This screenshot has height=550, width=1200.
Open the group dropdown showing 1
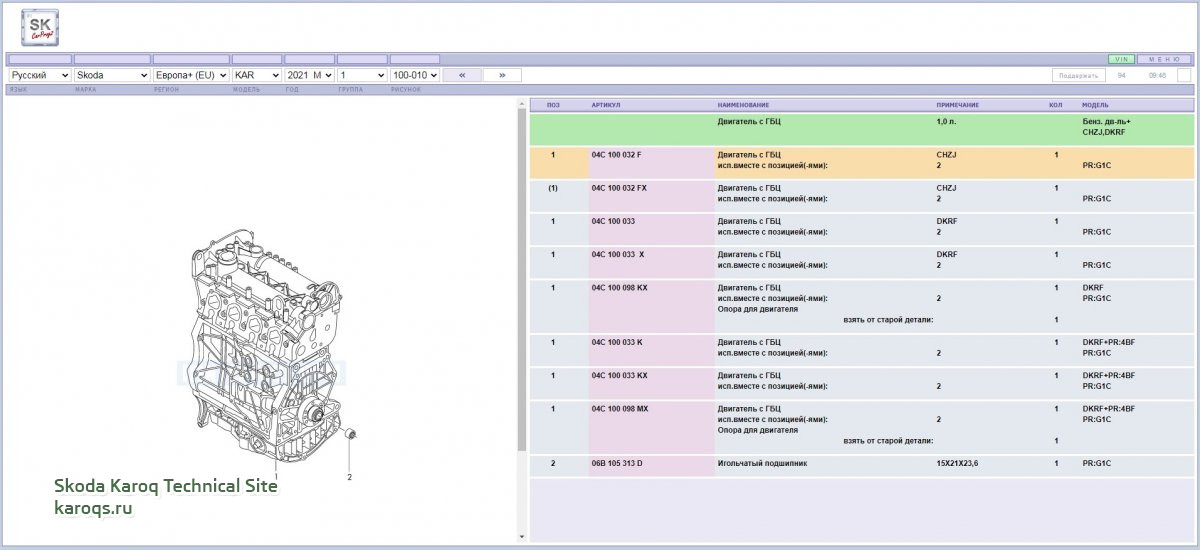coord(362,75)
